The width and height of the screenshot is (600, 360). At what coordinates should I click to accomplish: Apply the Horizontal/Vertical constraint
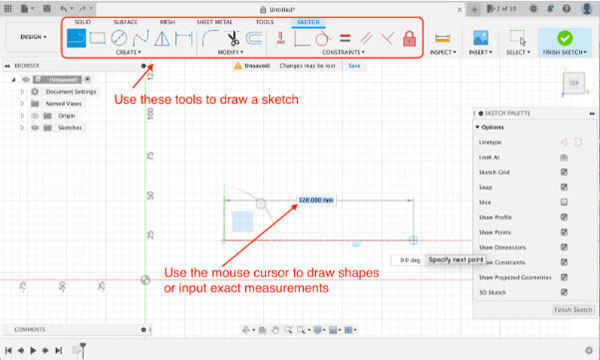tap(281, 38)
